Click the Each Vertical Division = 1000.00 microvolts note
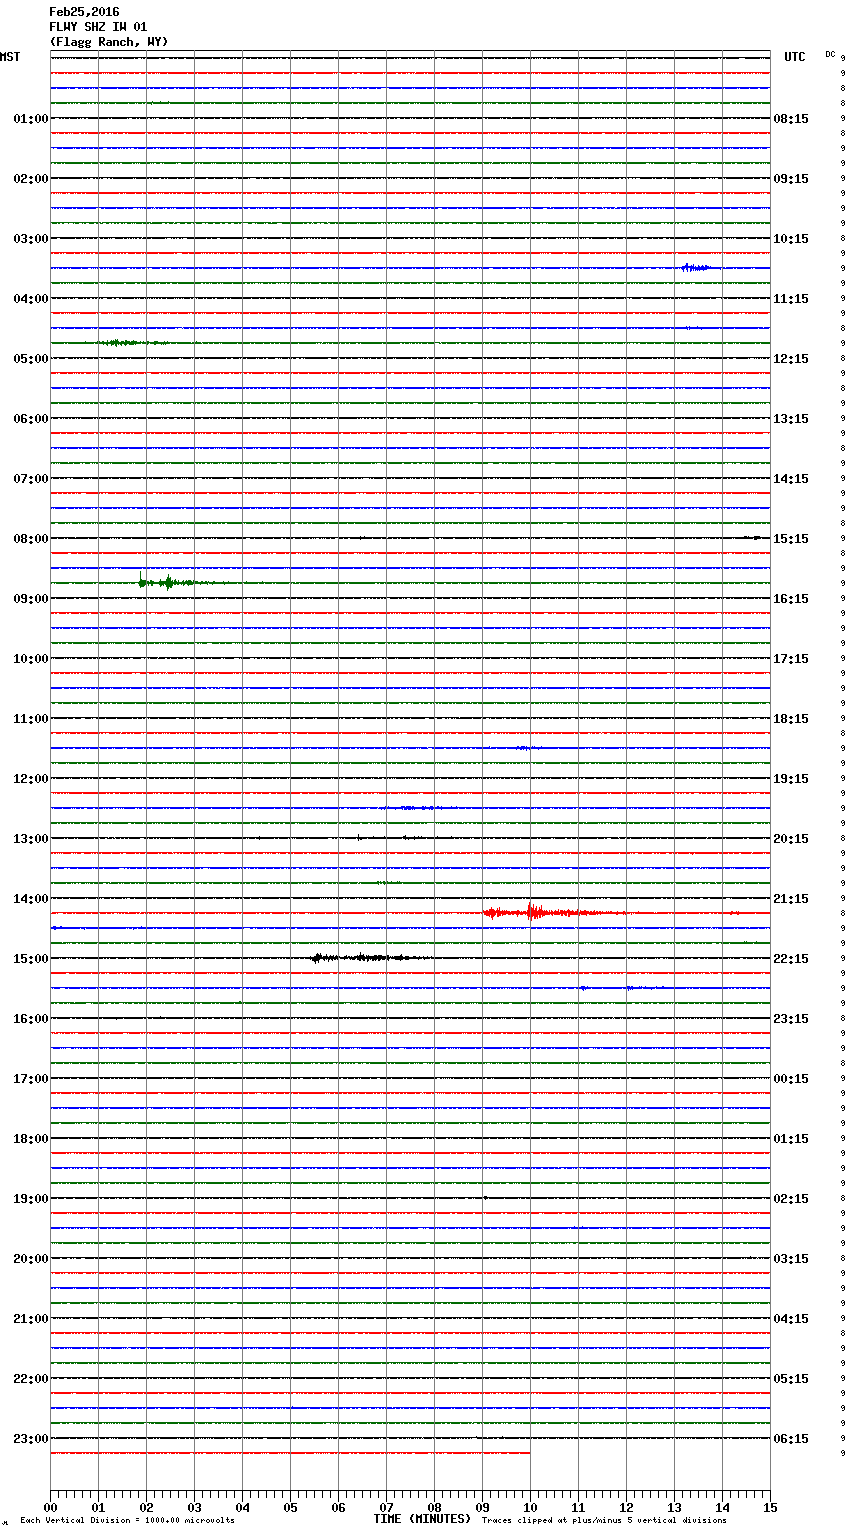Screen dimensions: 850x1534 point(127,1521)
